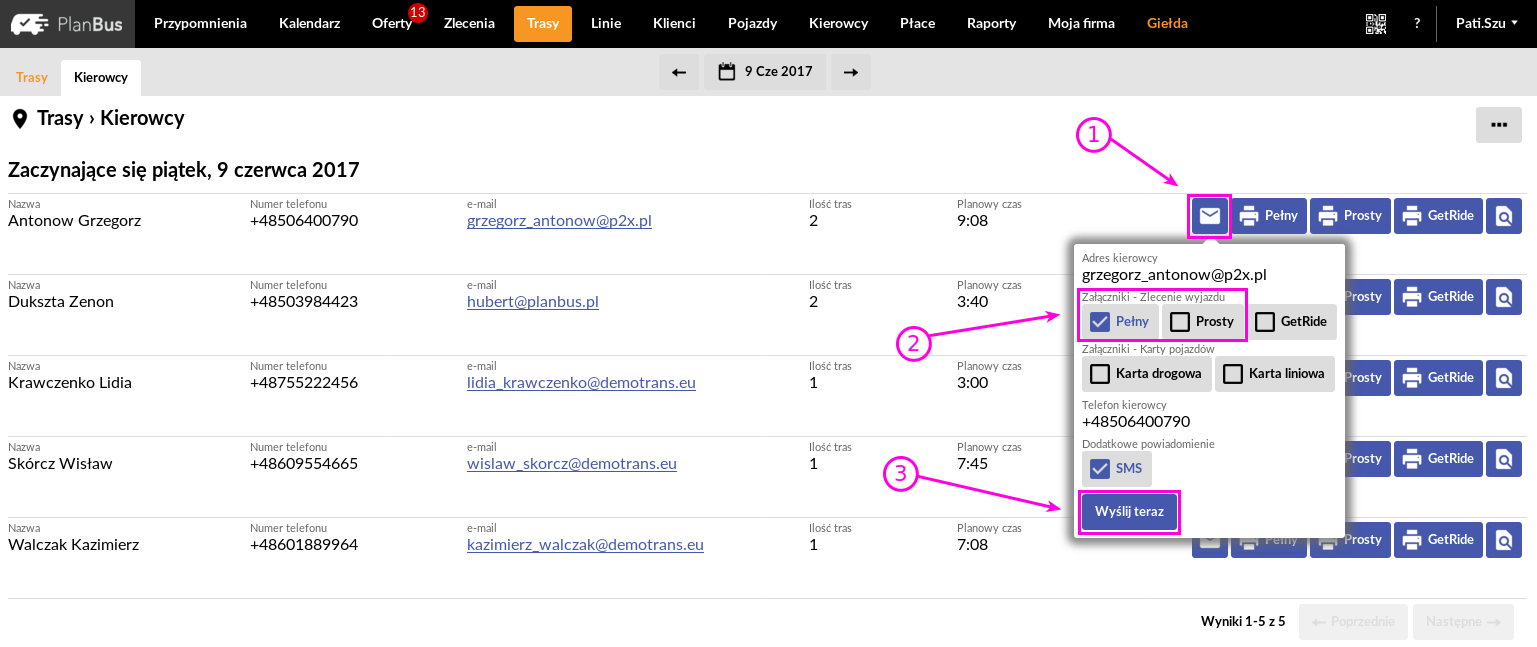Expand the three-dots more options menu
This screenshot has height=647, width=1537.
tap(1498, 125)
